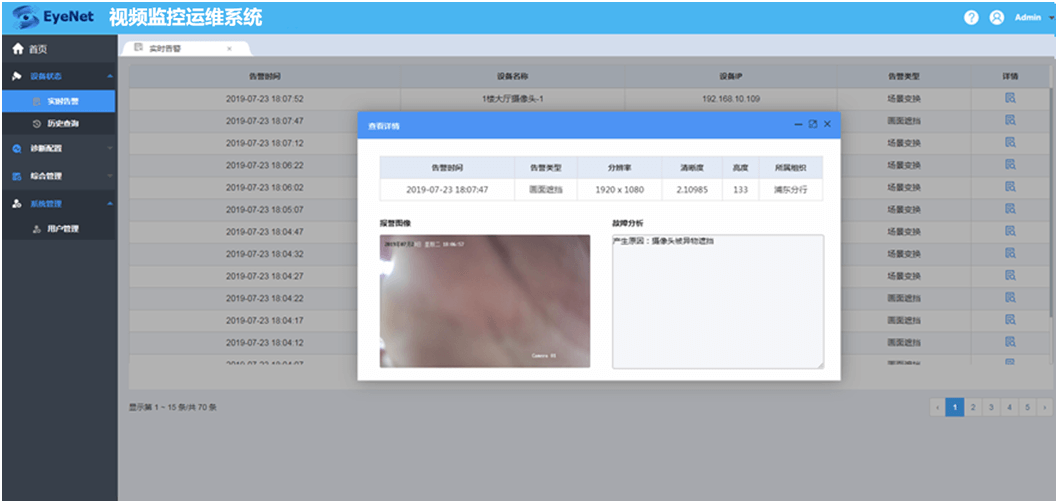This screenshot has width=1058, height=503.
Task: Go to page 3 of results
Action: (989, 407)
